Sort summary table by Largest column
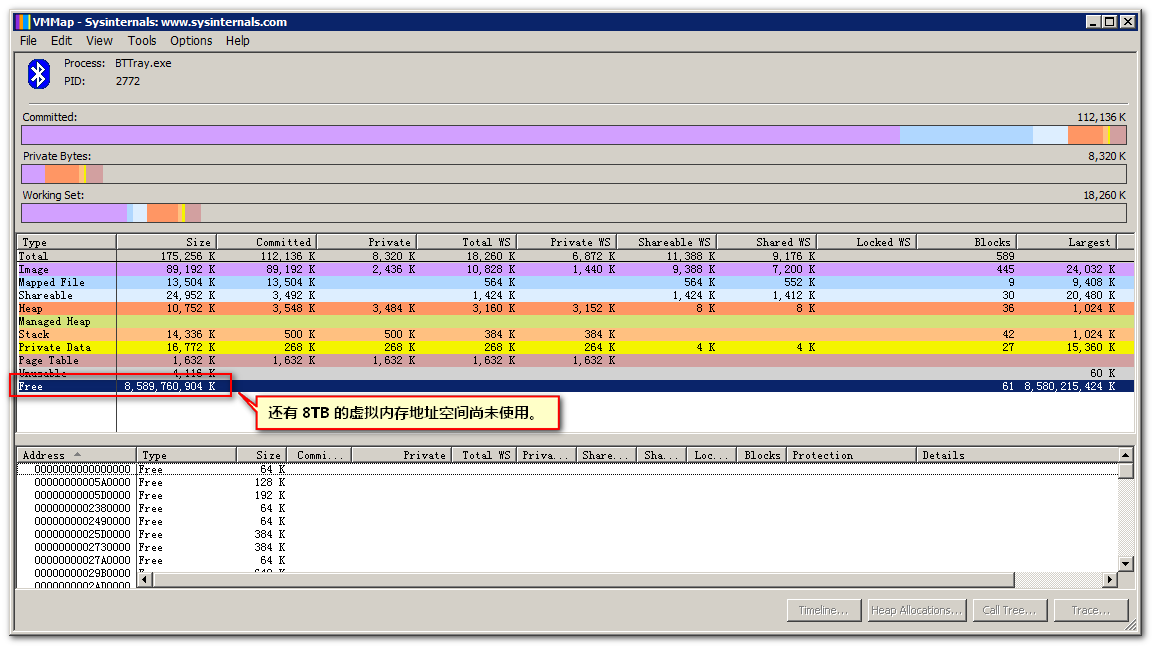Image resolution: width=1152 pixels, height=646 pixels. pos(1065,242)
